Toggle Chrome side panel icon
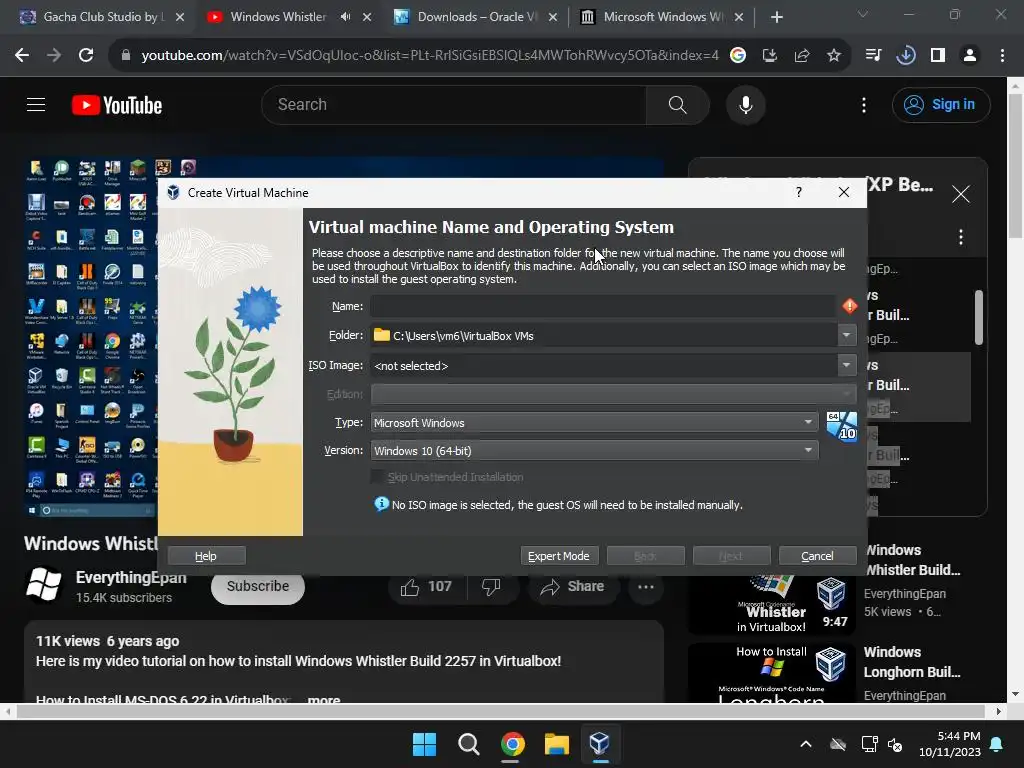Viewport: 1024px width, 768px height. tap(938, 55)
